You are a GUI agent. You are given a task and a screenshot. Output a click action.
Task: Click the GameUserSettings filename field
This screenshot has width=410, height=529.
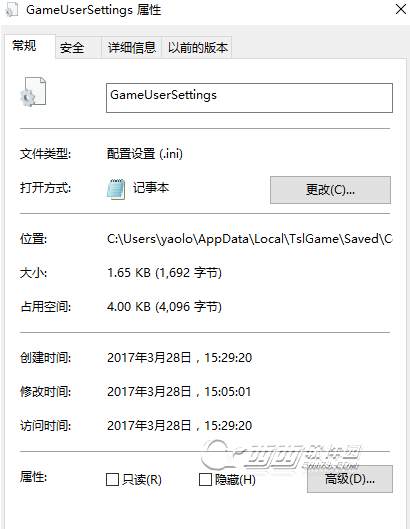click(x=249, y=98)
